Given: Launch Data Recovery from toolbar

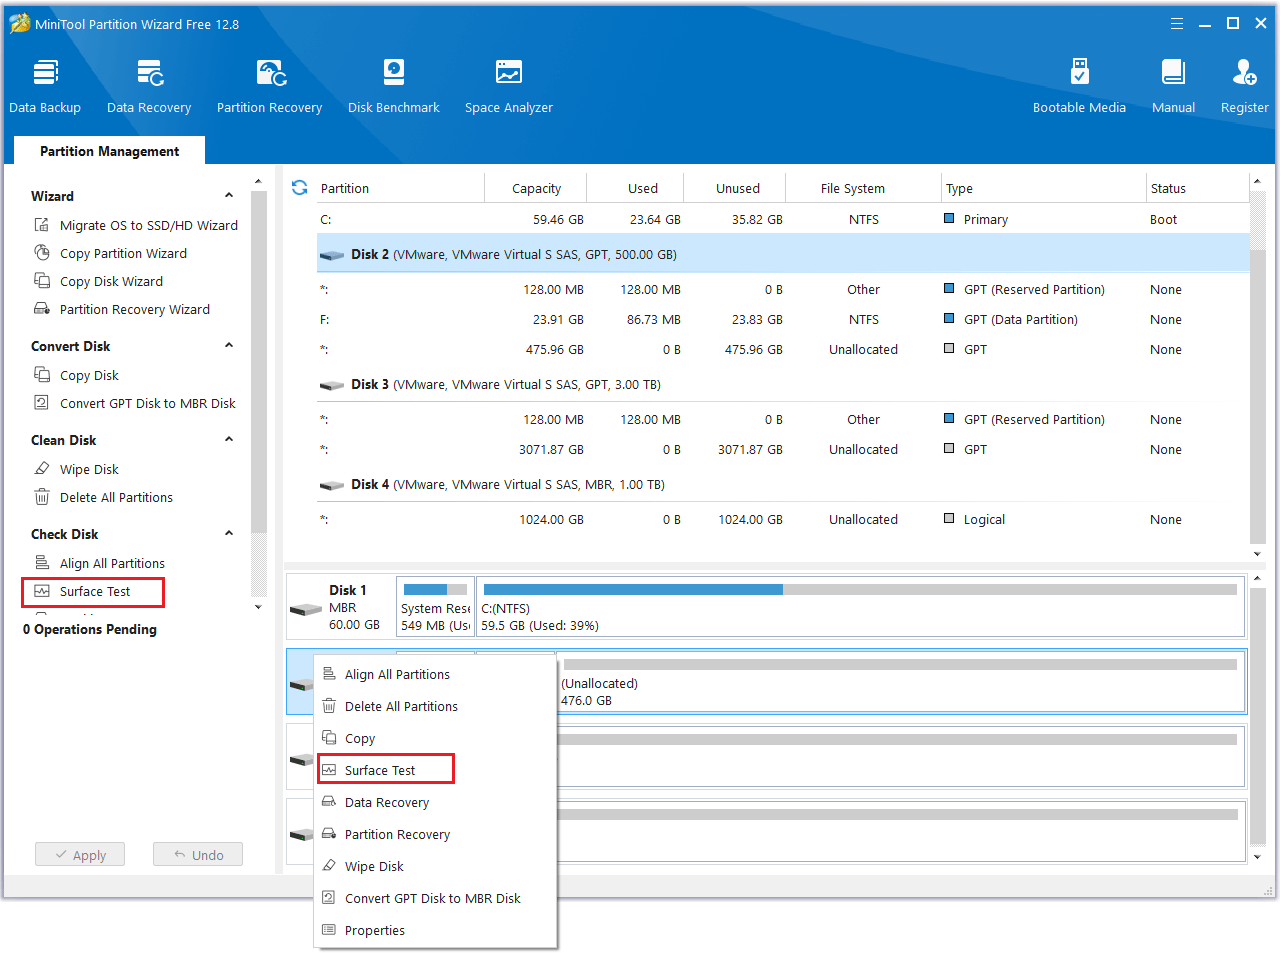Looking at the screenshot, I should click(149, 86).
